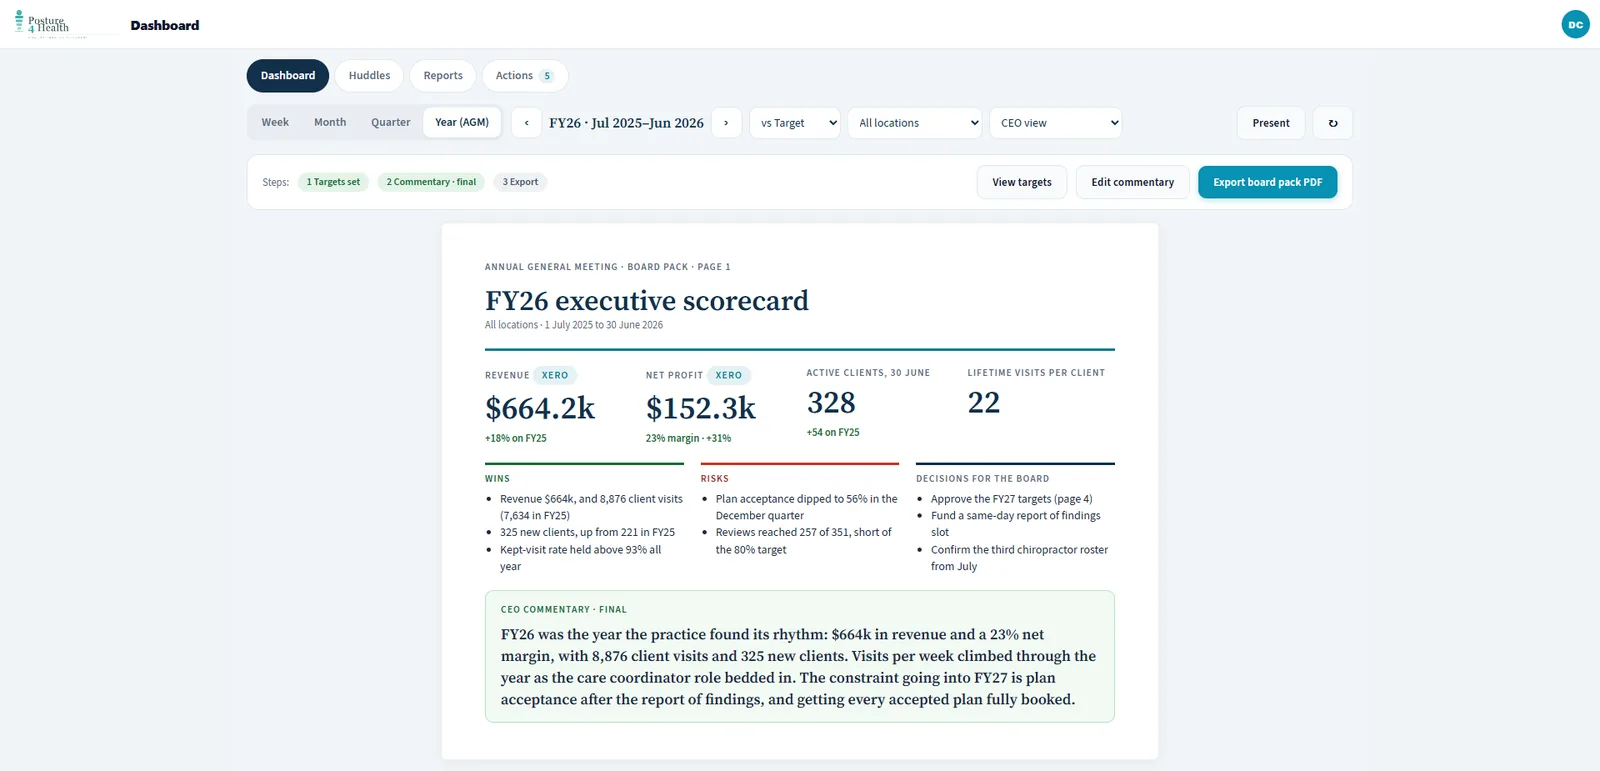Click 'Approve the FY27 targets (page 4)' item
Screen dimensions: 1600x771
(x=1012, y=499)
